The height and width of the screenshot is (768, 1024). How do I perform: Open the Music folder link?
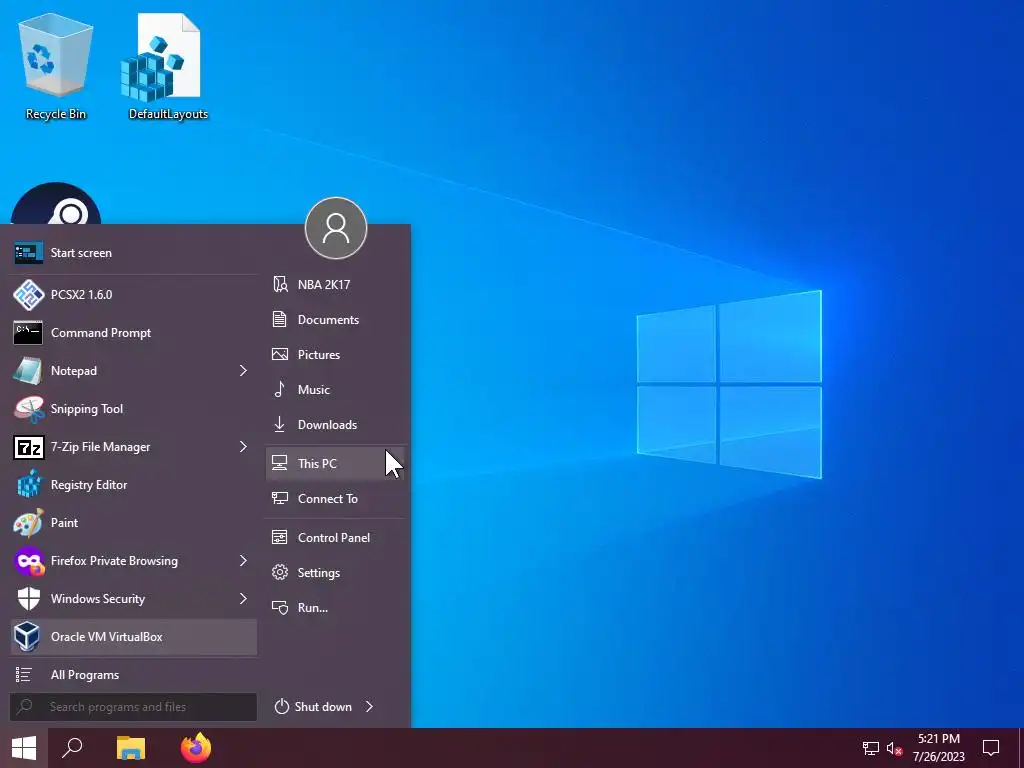(335, 390)
